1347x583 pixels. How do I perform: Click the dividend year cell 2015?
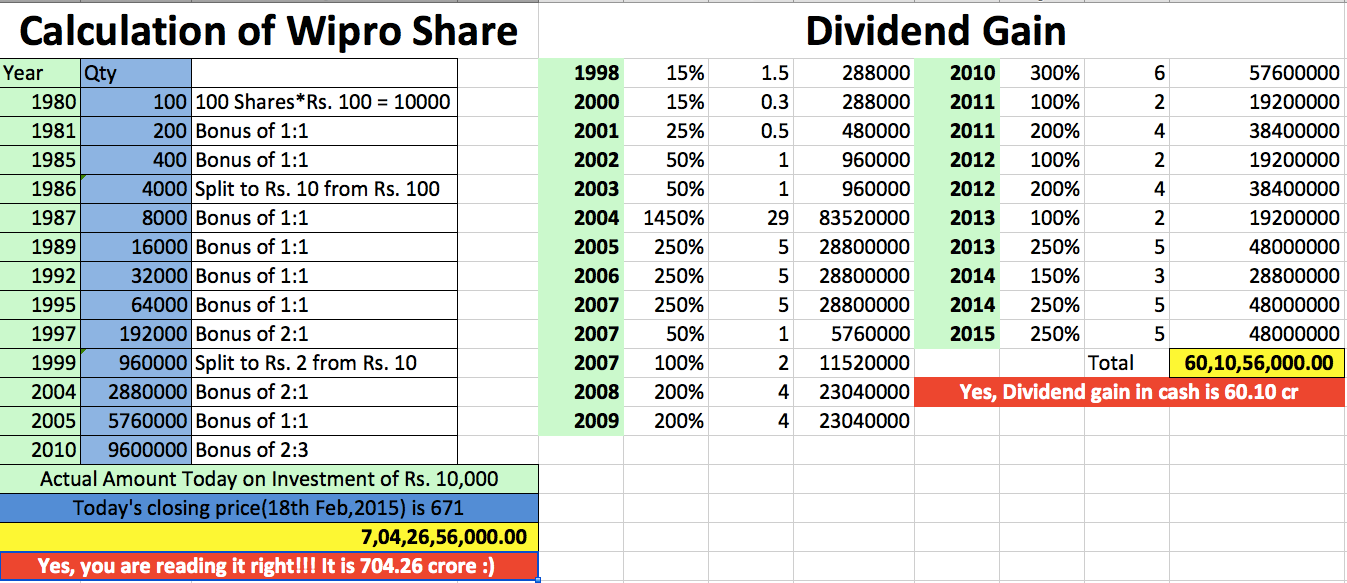tap(957, 334)
